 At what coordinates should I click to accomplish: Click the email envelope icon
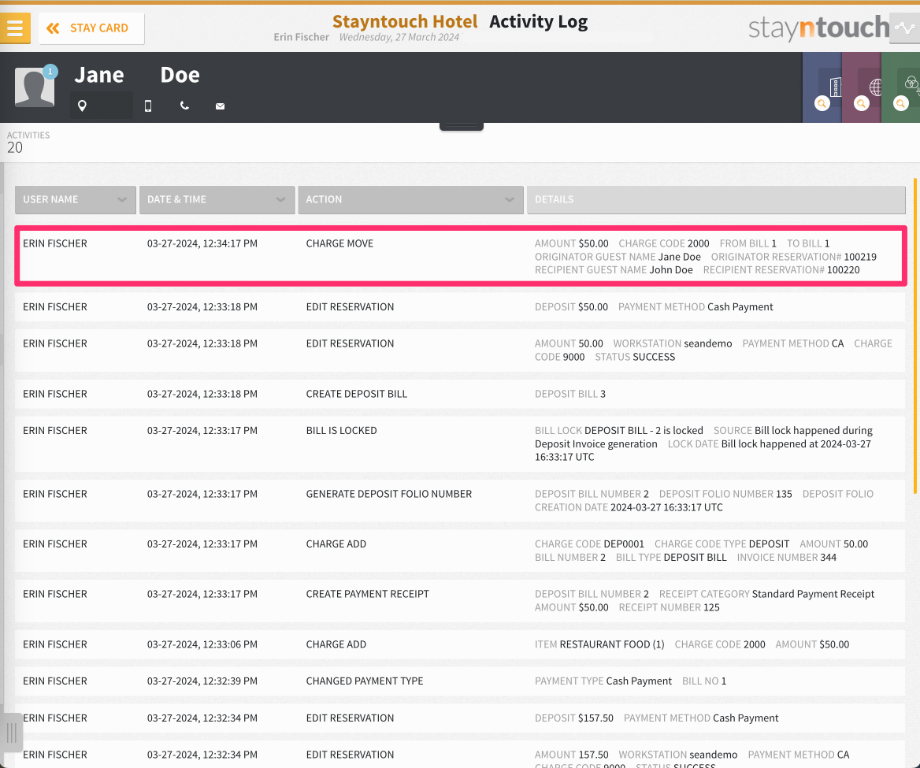[220, 106]
